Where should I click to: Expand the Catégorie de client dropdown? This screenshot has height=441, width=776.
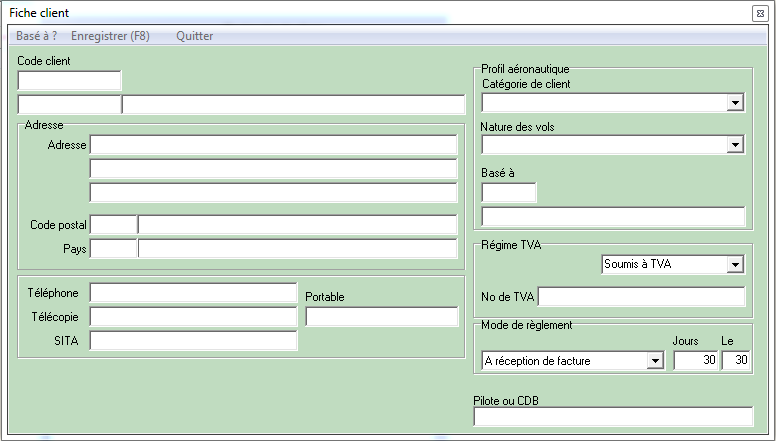736,102
